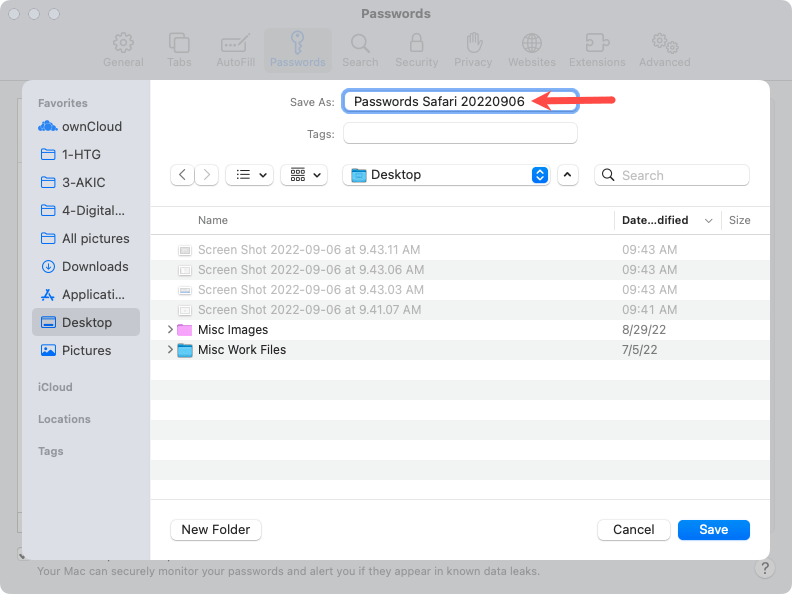Click the Cancel button
Image resolution: width=792 pixels, height=594 pixels.
pyautogui.click(x=633, y=530)
